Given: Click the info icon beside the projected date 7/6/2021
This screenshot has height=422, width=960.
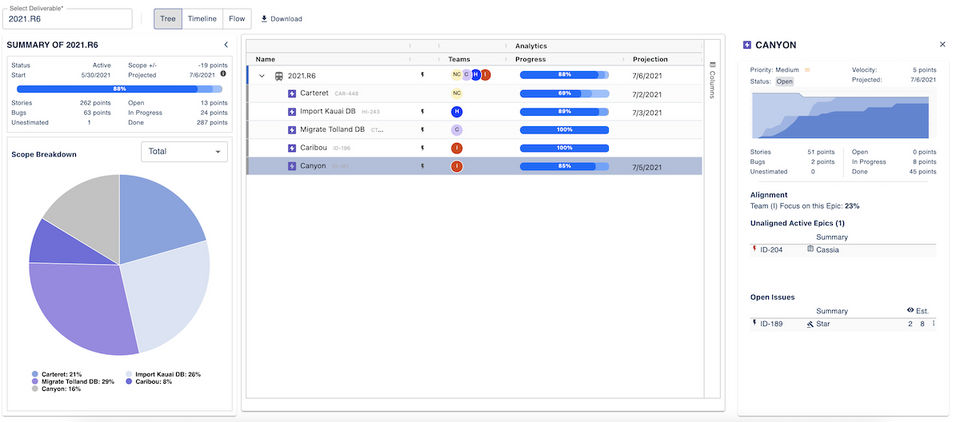Looking at the screenshot, I should coord(223,74).
